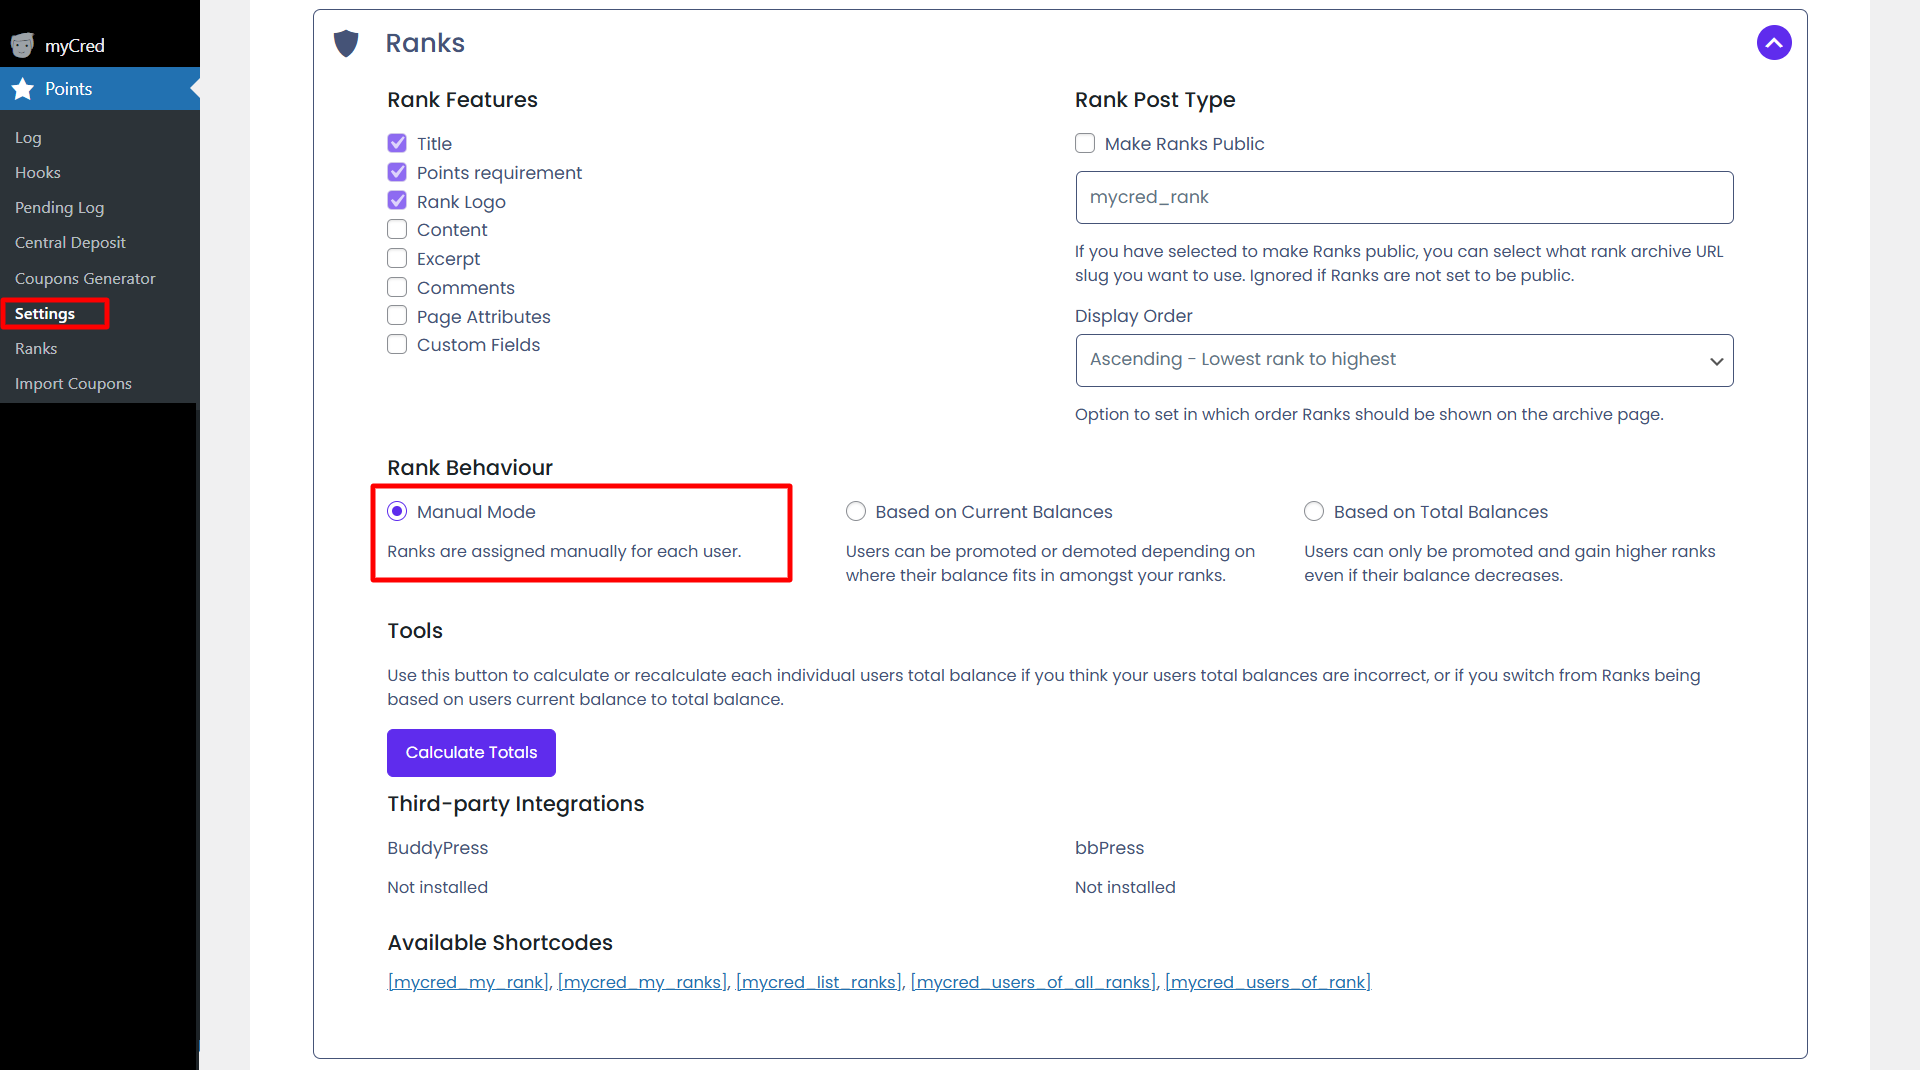
Task: Go to Ranks in the sidebar
Action: point(36,349)
